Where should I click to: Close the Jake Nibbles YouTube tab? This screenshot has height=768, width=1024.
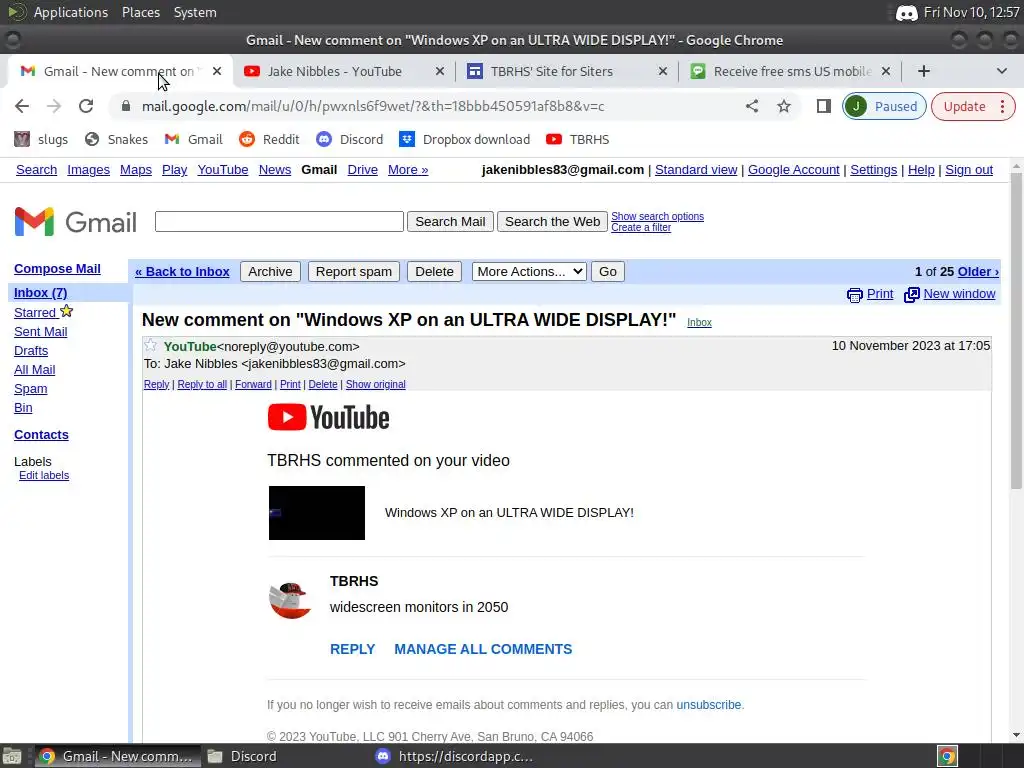point(440,71)
